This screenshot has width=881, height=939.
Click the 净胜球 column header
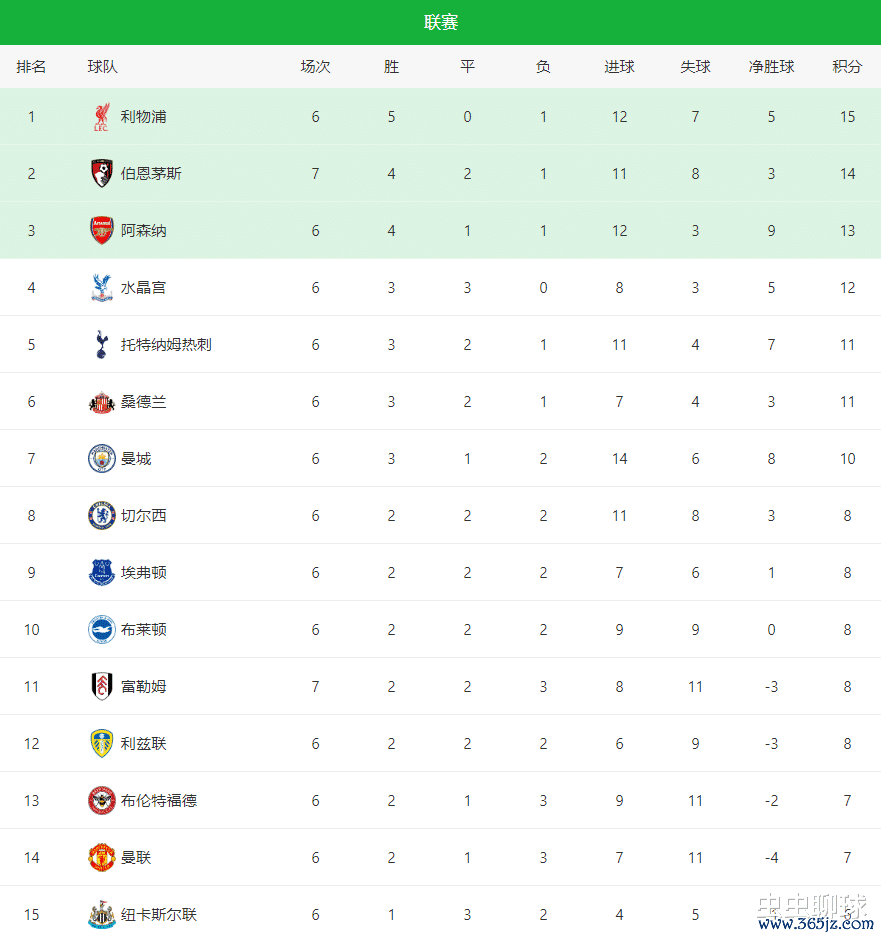tap(771, 67)
